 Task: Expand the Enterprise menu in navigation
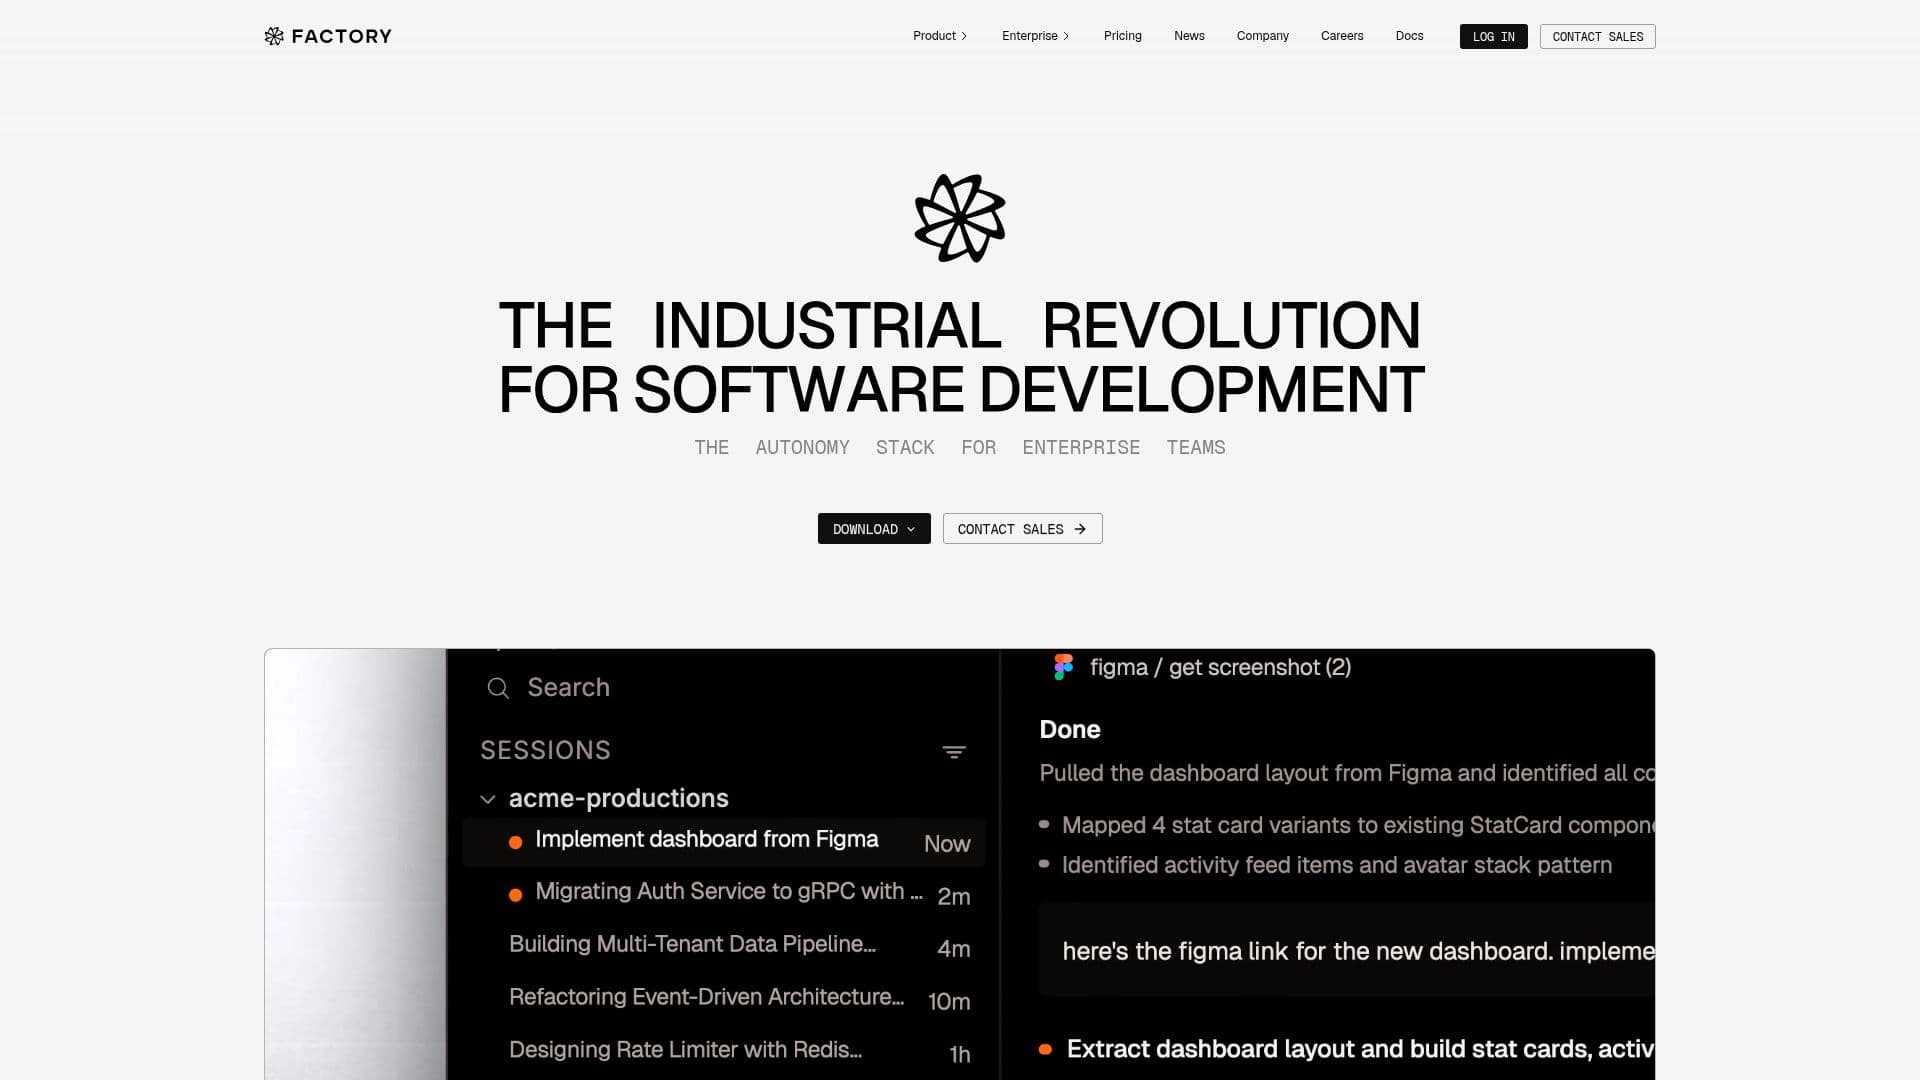[1035, 36]
